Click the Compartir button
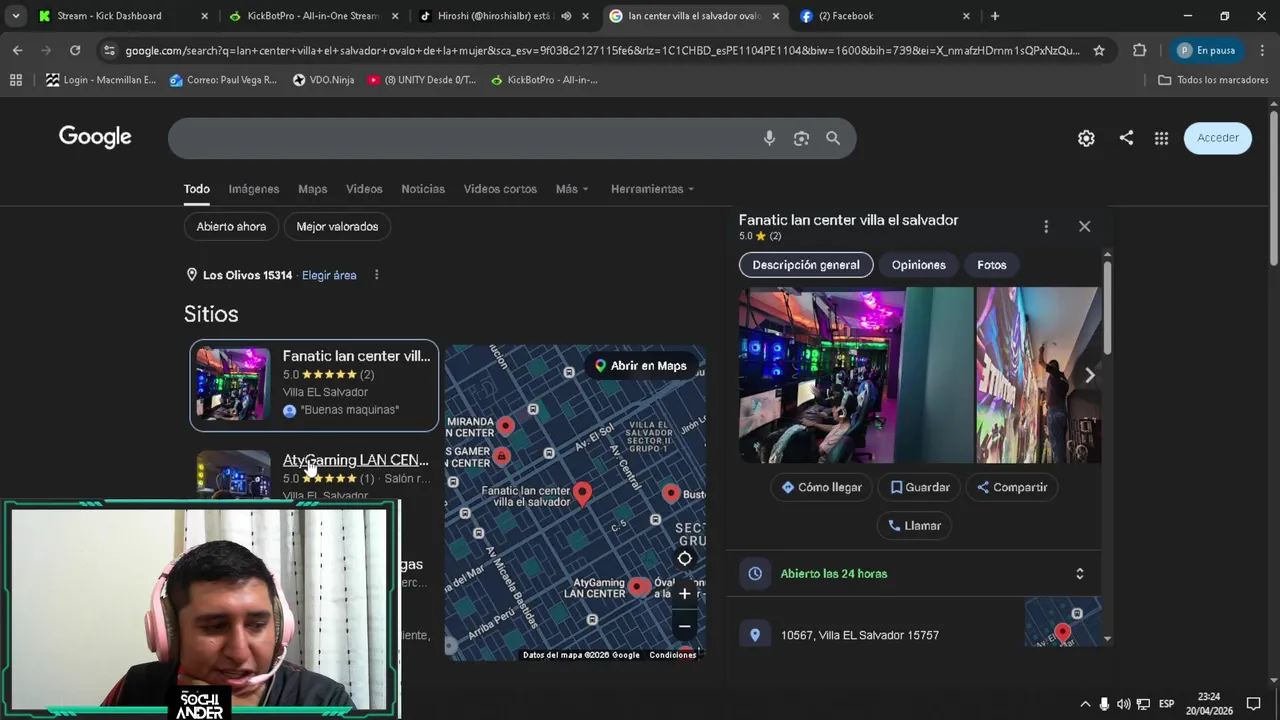 coord(1012,487)
